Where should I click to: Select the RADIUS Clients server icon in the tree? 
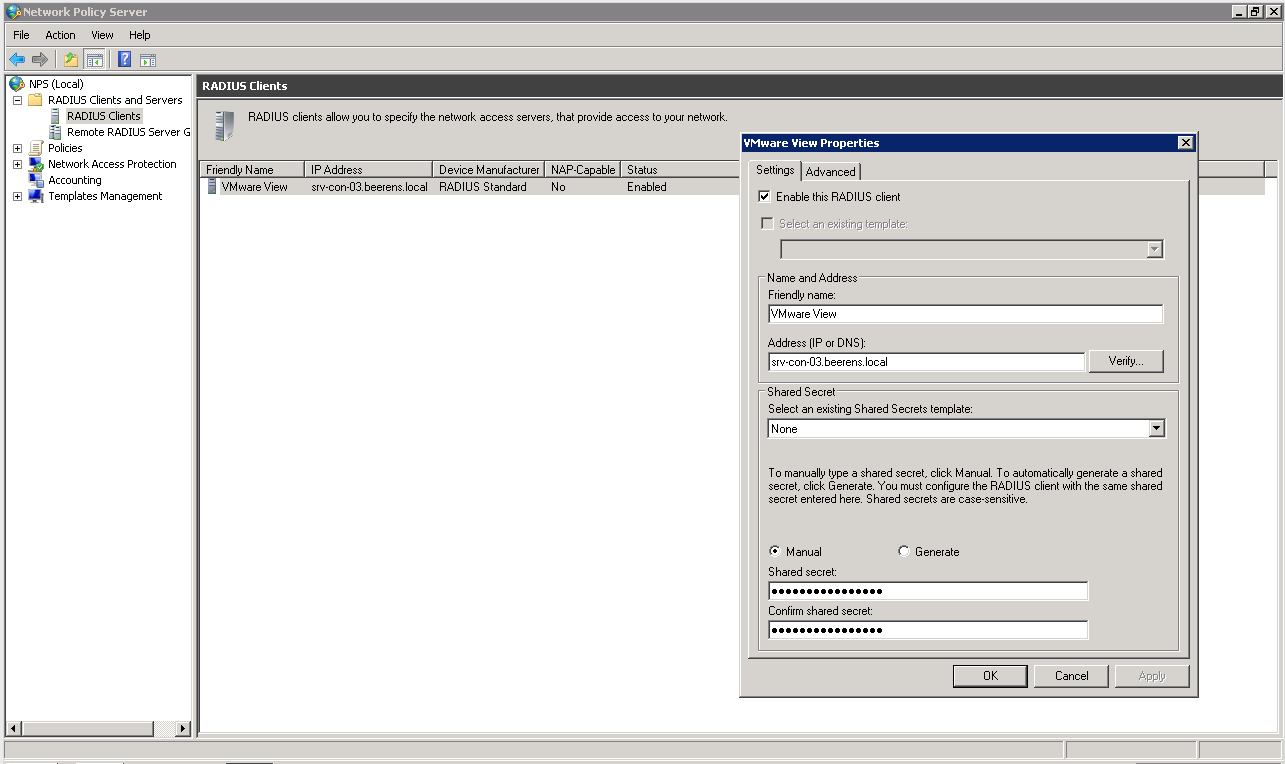coord(55,116)
